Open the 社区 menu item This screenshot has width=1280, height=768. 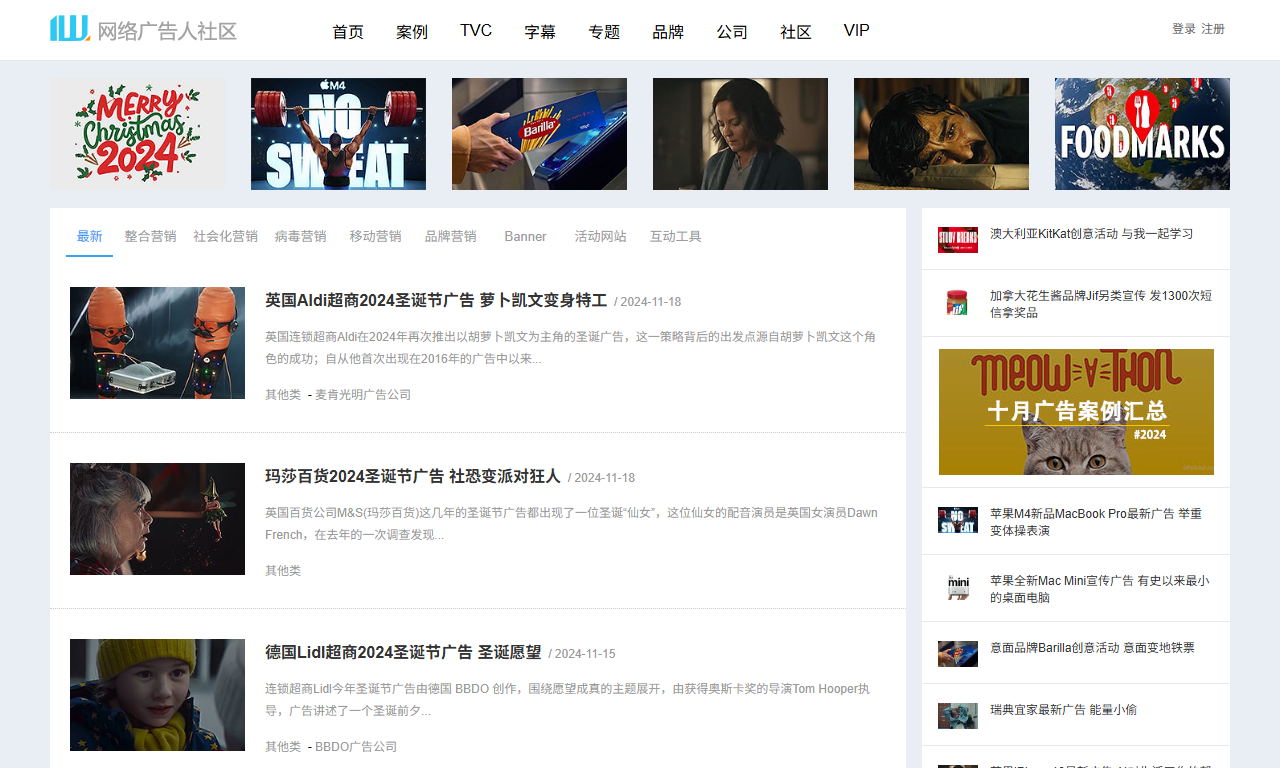coord(796,31)
